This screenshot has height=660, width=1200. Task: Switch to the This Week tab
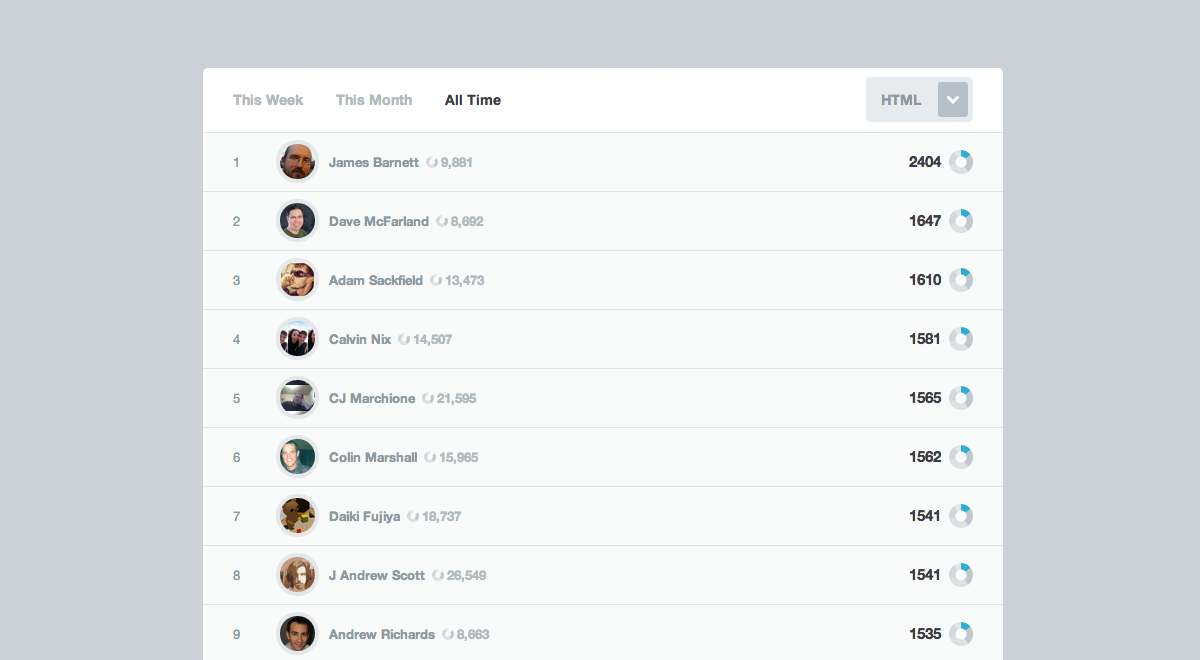[268, 100]
